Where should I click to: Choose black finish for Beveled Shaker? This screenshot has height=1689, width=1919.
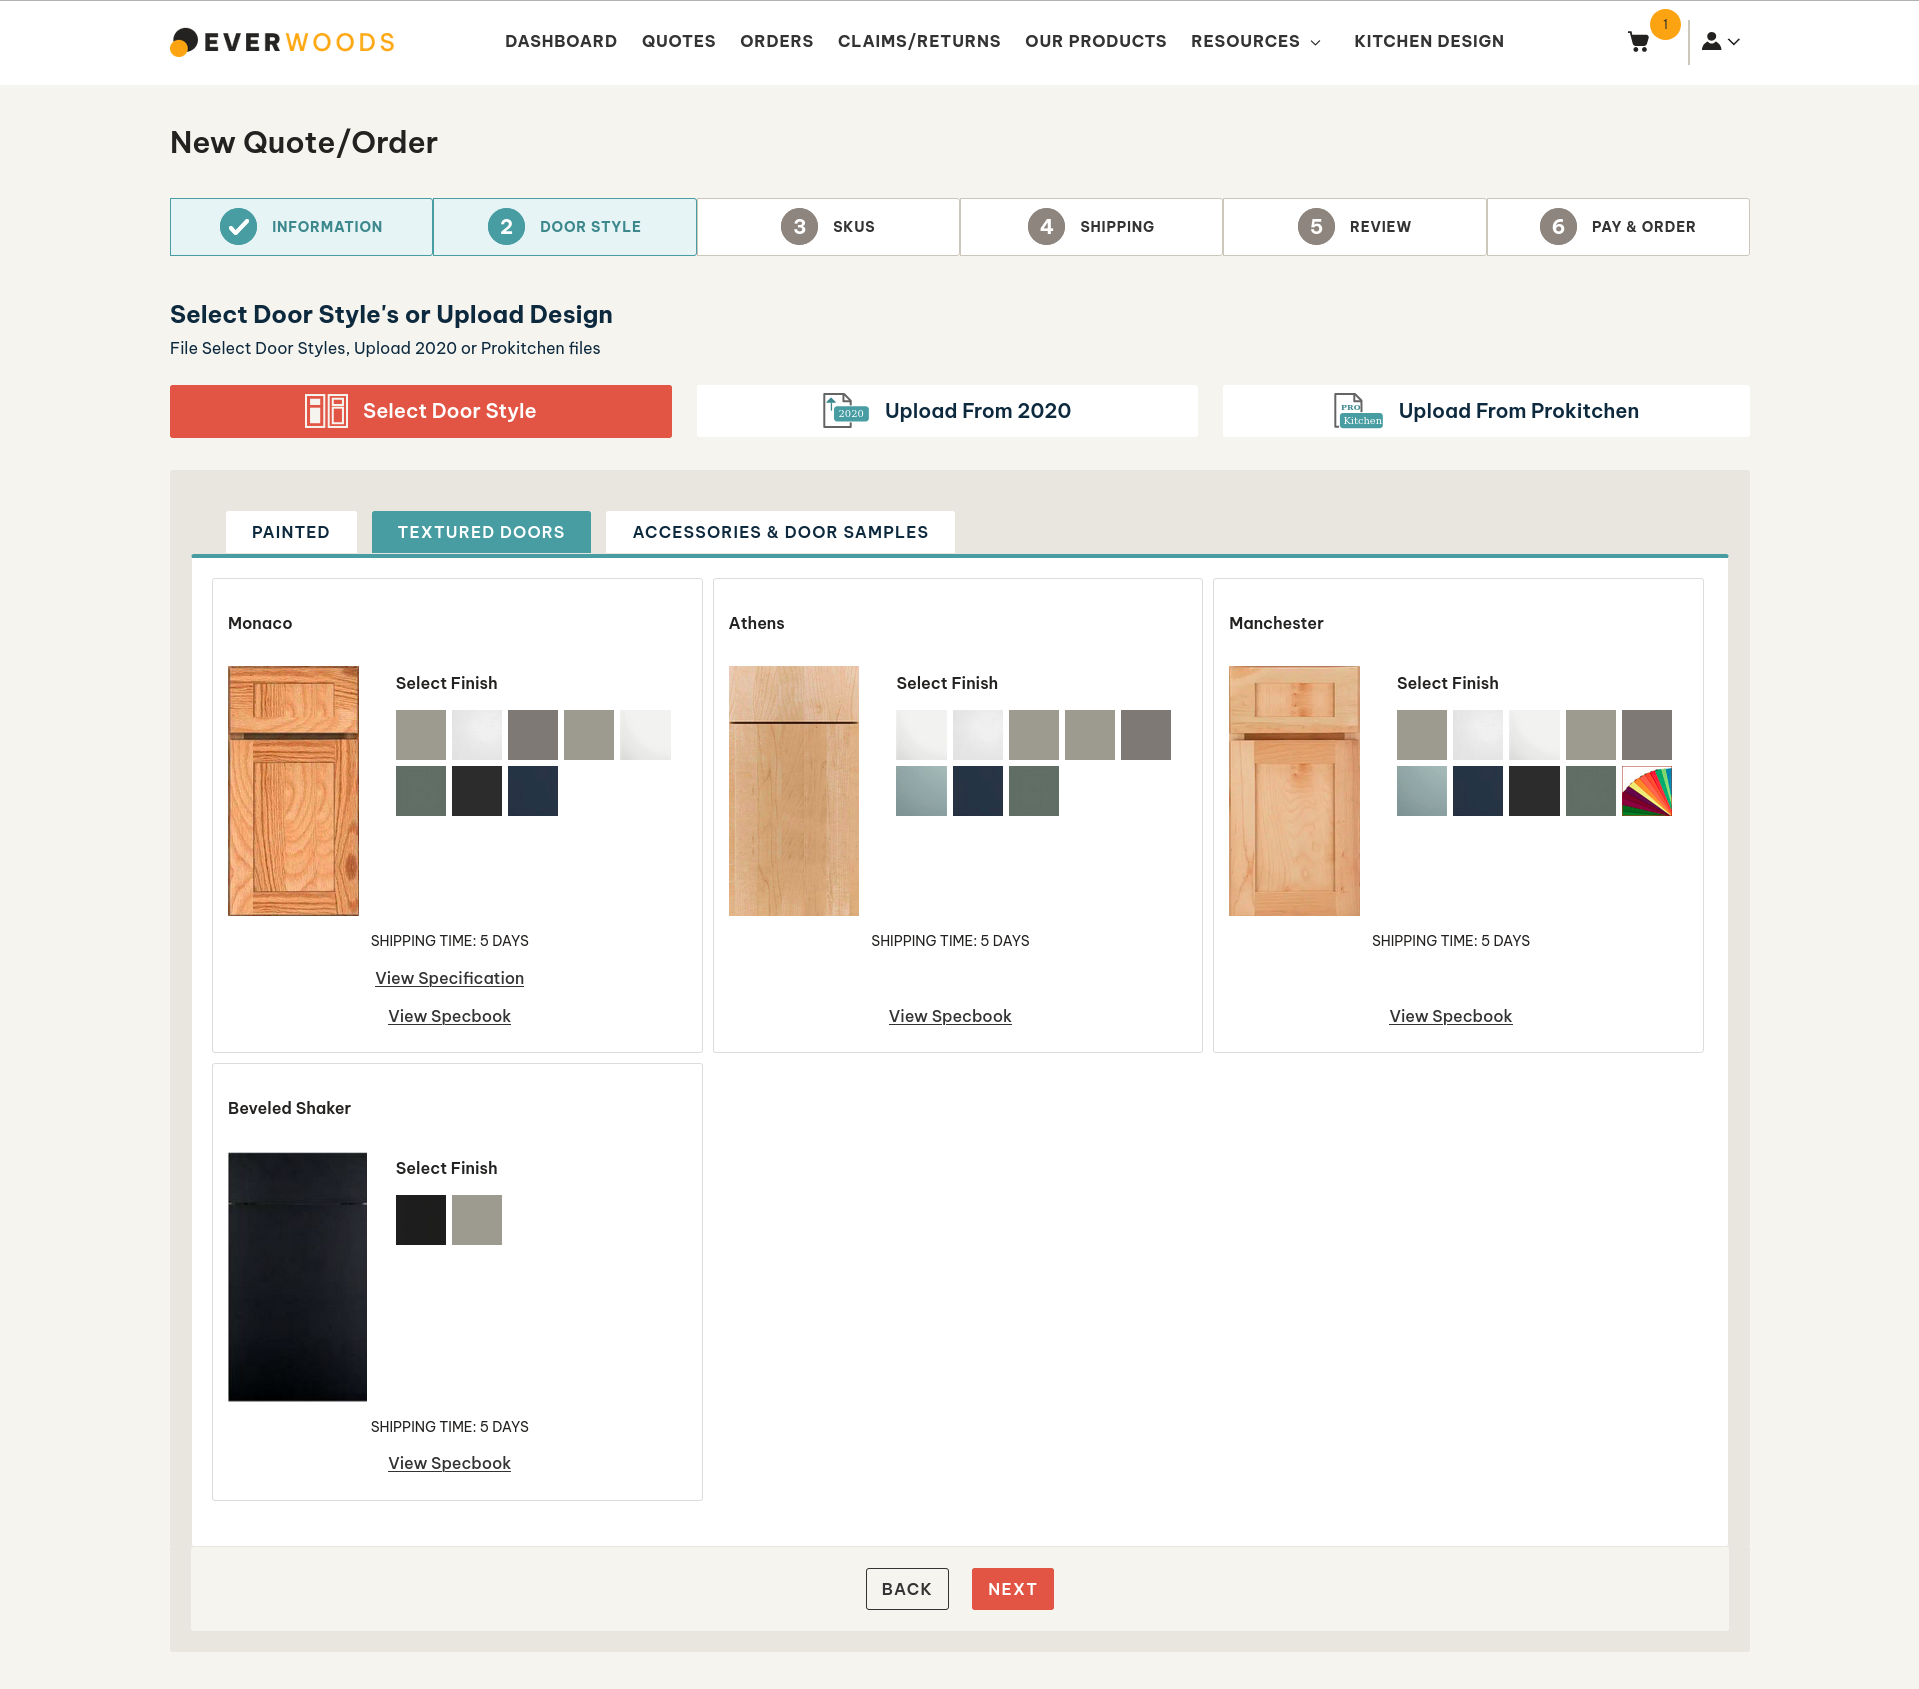pyautogui.click(x=420, y=1220)
